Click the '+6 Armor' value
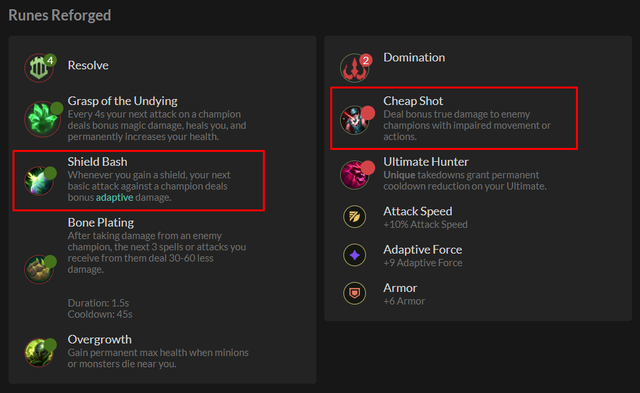This screenshot has width=640, height=393. click(404, 301)
